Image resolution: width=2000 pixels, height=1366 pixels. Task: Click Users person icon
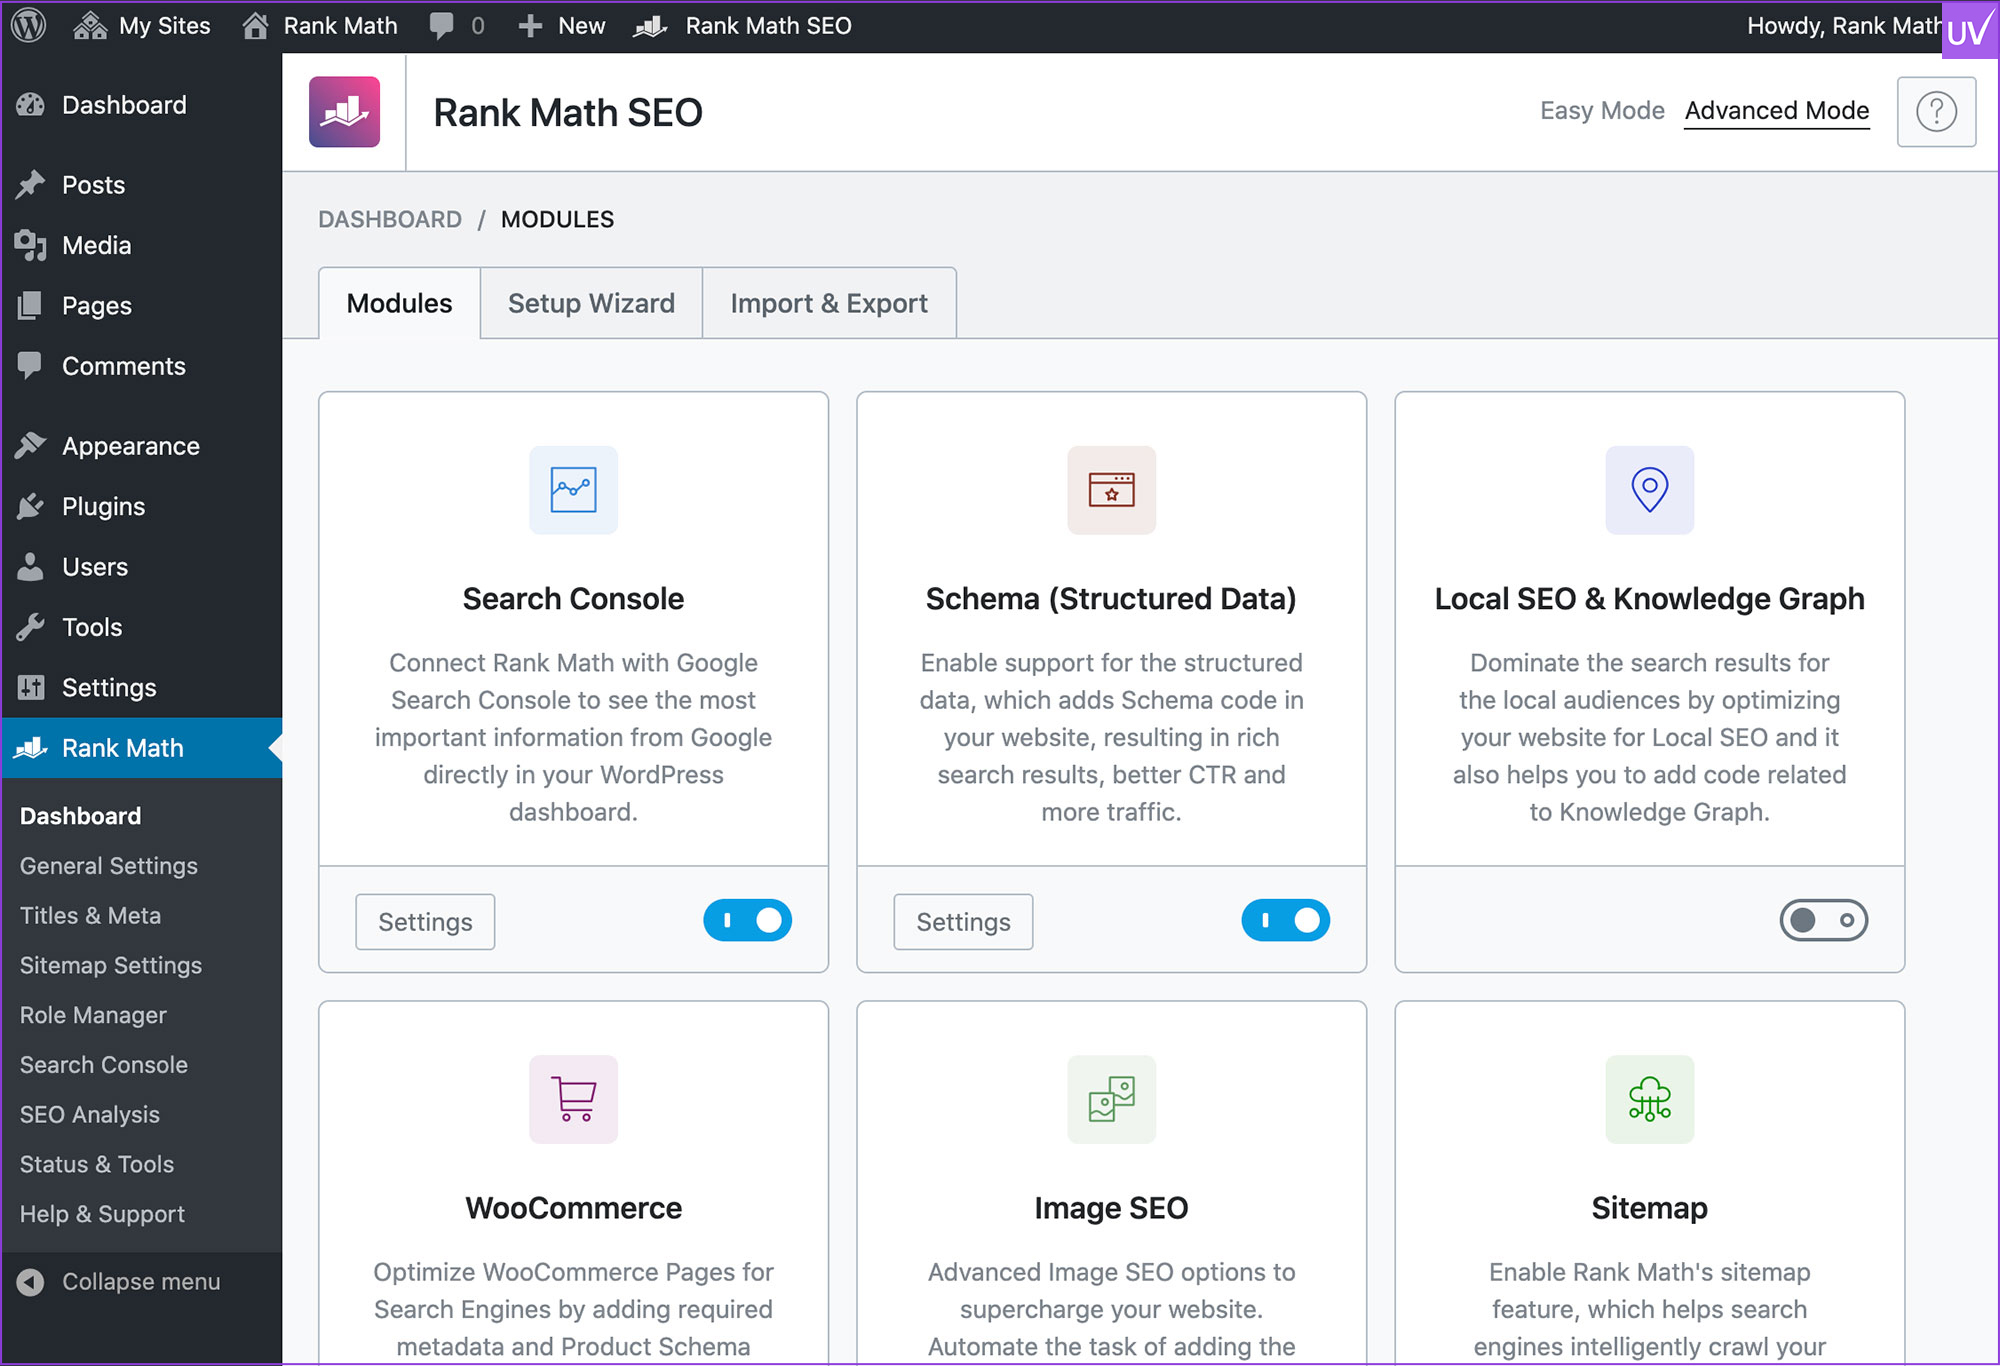(x=31, y=567)
